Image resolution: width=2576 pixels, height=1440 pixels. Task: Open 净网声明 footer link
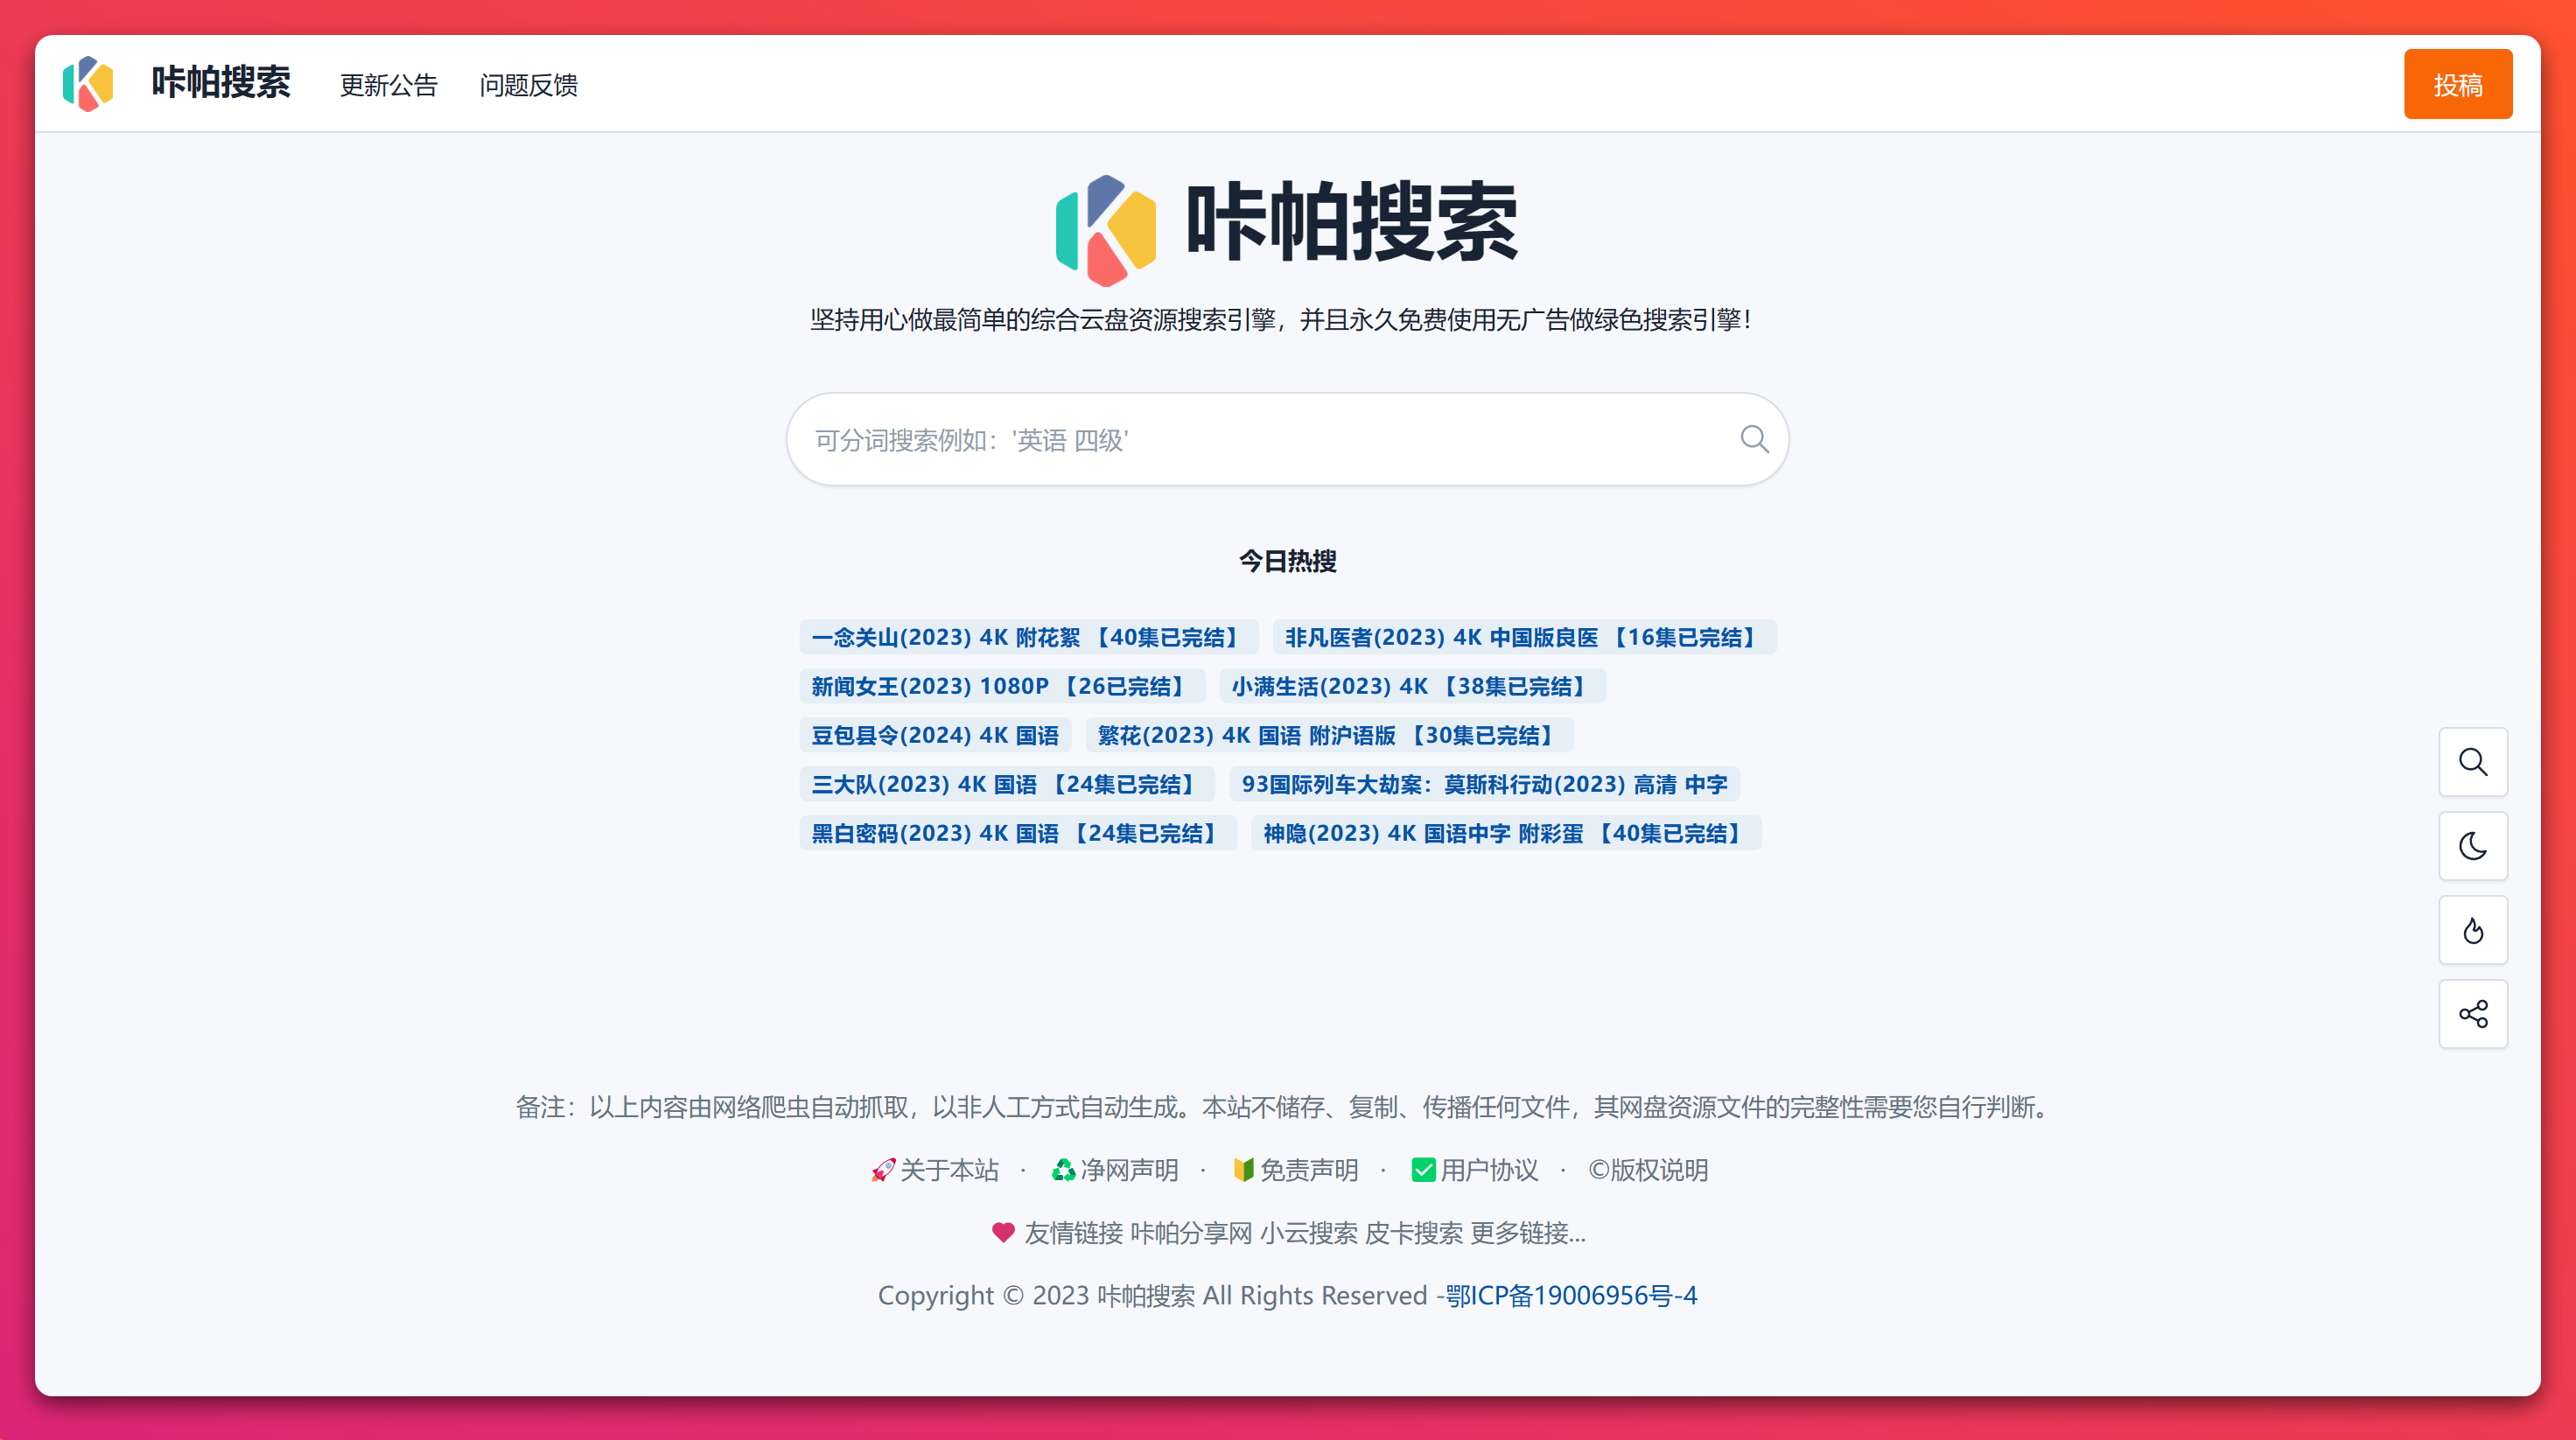click(x=1116, y=1170)
